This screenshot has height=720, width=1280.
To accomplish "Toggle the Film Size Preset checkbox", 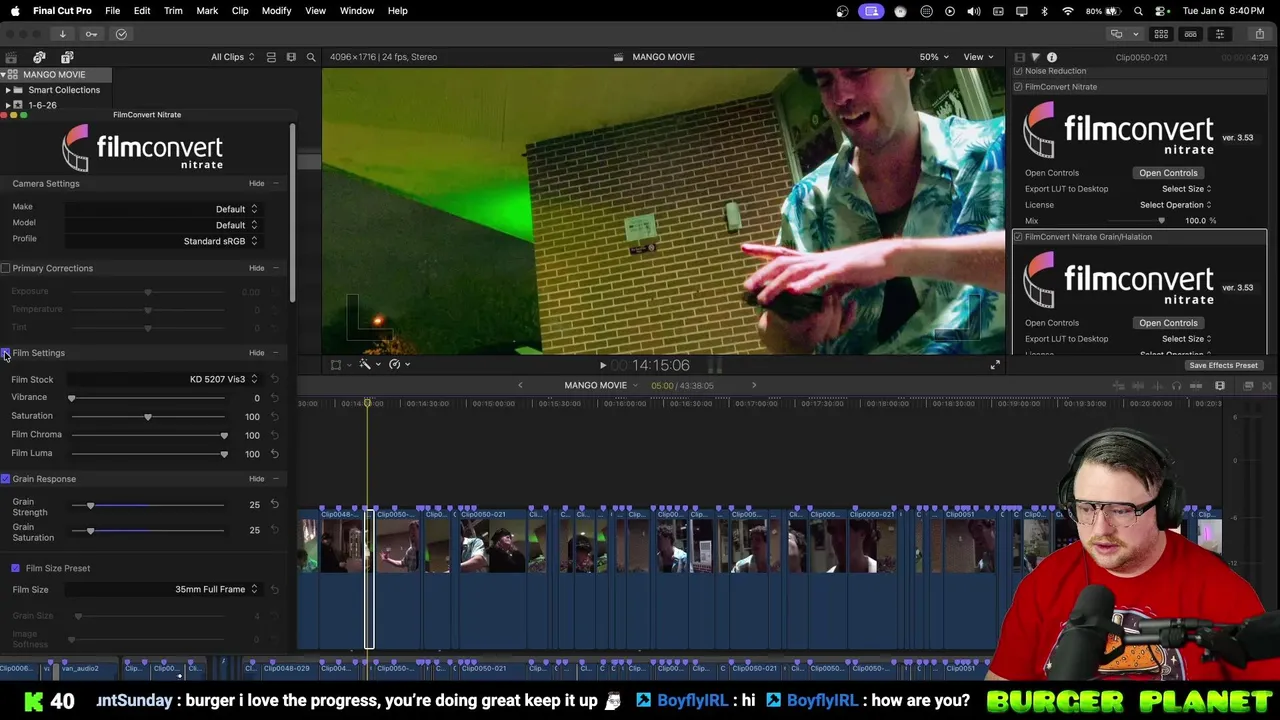I will pos(15,568).
